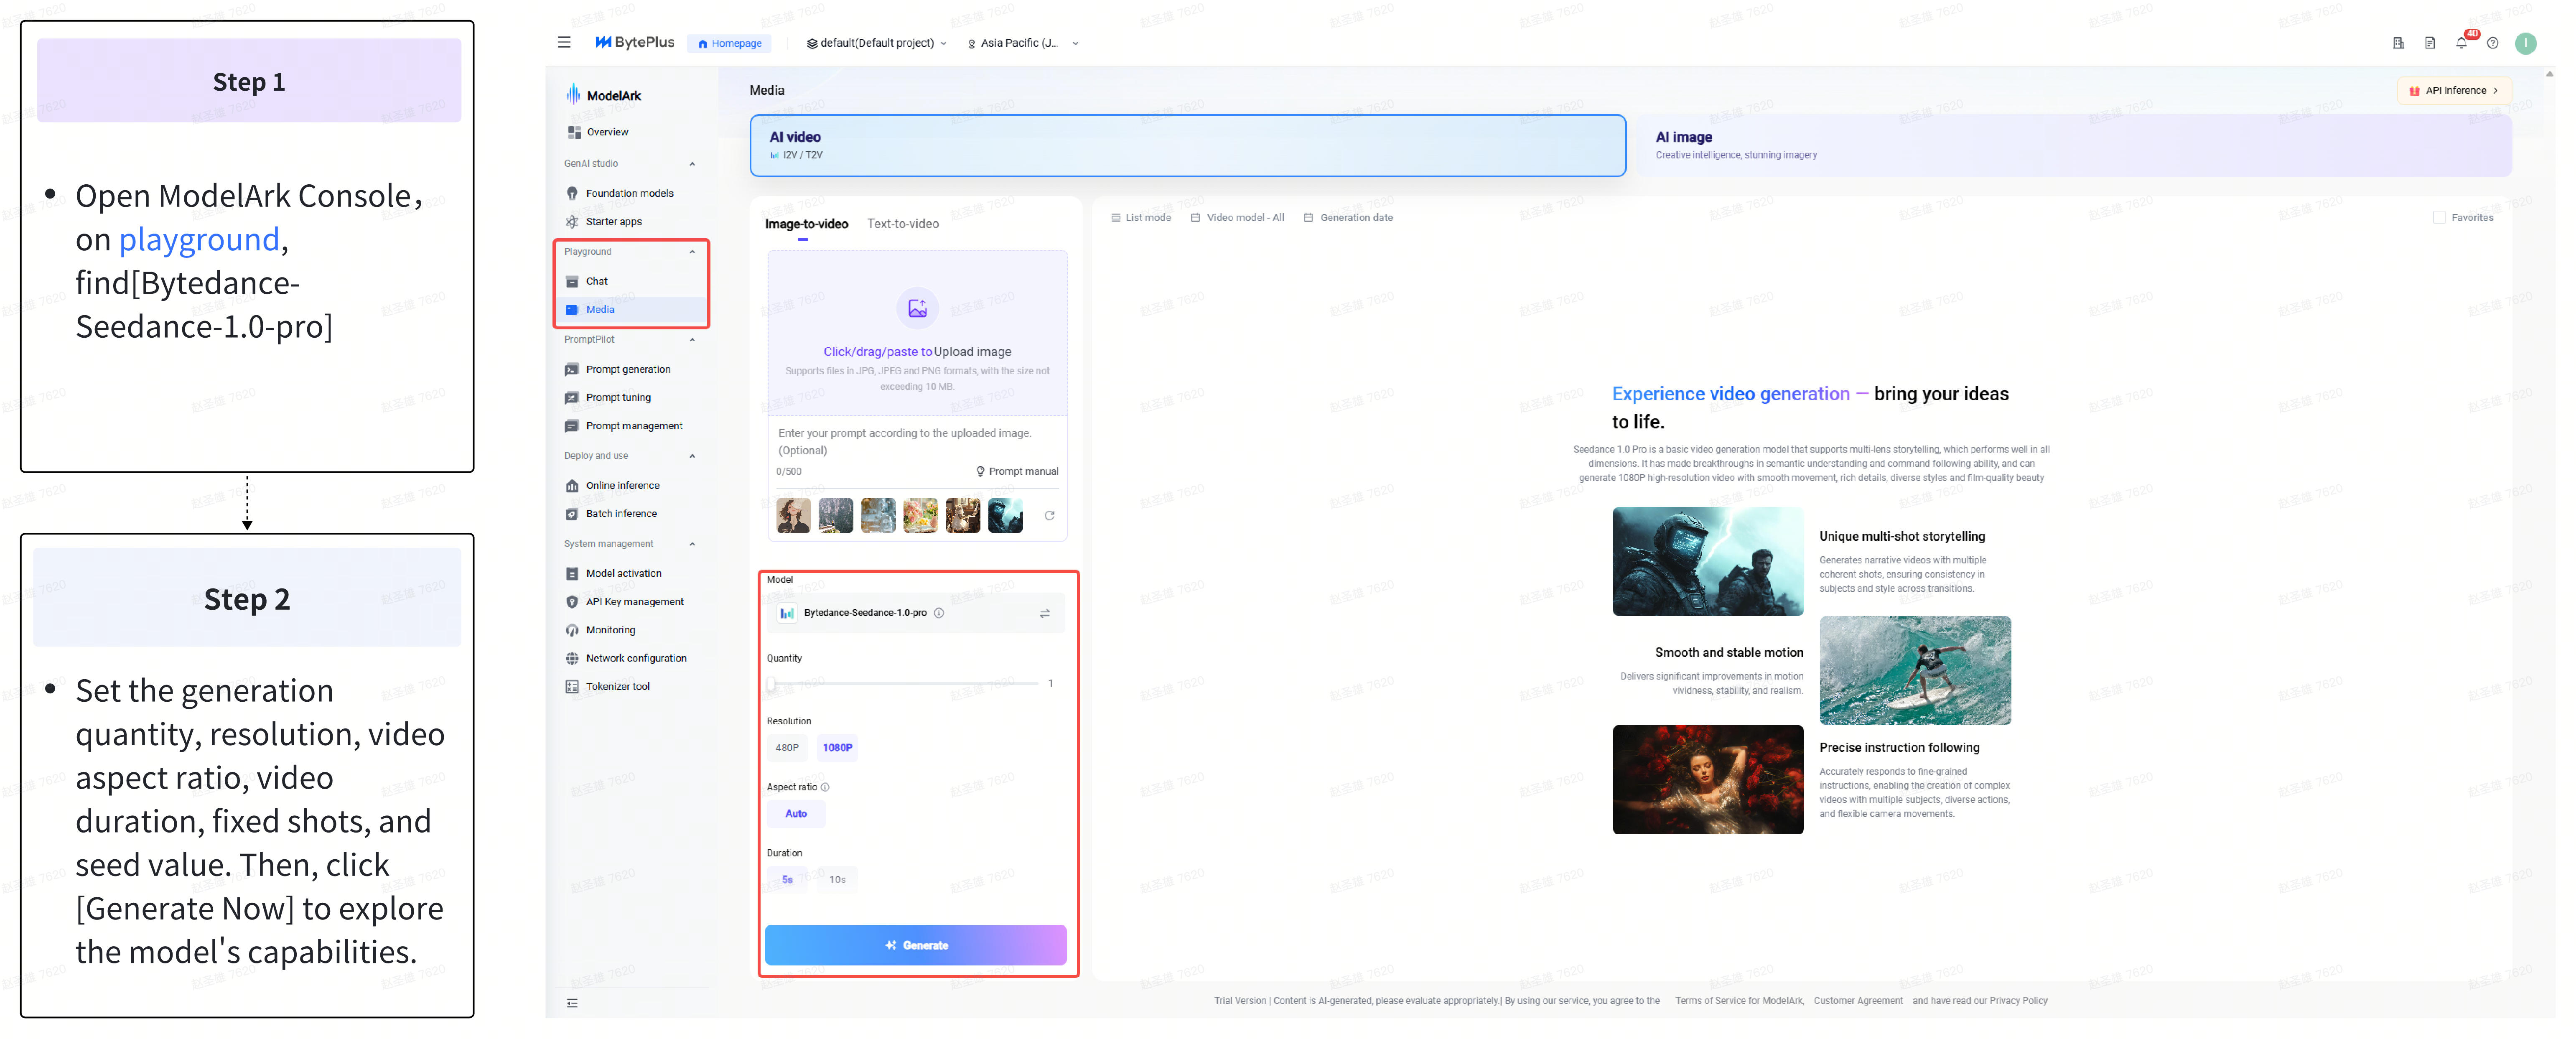Tick the Favorites checkbox
2576x1039 pixels.
coord(2439,217)
